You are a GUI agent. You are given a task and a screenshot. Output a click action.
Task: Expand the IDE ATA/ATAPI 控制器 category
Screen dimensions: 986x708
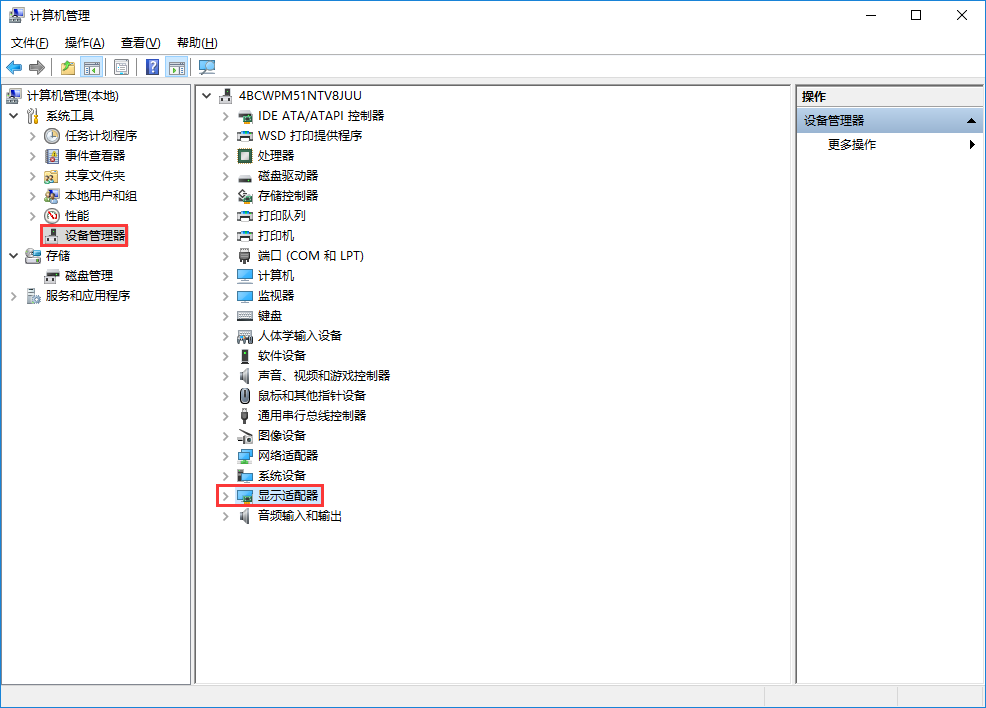pos(225,115)
